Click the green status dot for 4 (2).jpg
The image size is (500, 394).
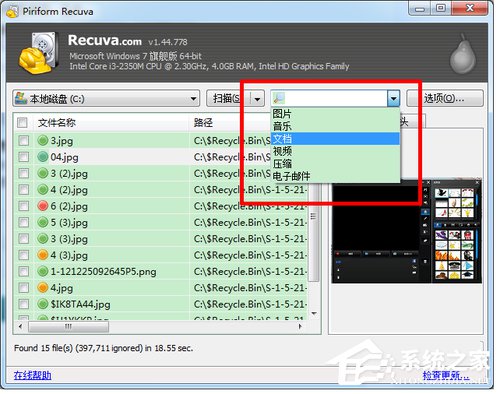(43, 190)
